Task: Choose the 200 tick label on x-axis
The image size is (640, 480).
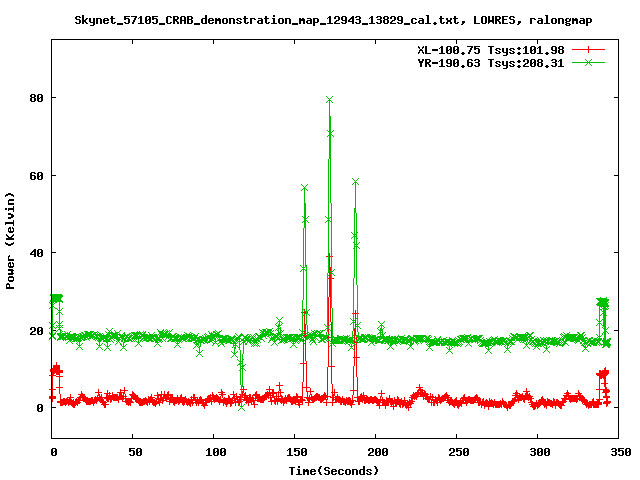Action: click(376, 452)
